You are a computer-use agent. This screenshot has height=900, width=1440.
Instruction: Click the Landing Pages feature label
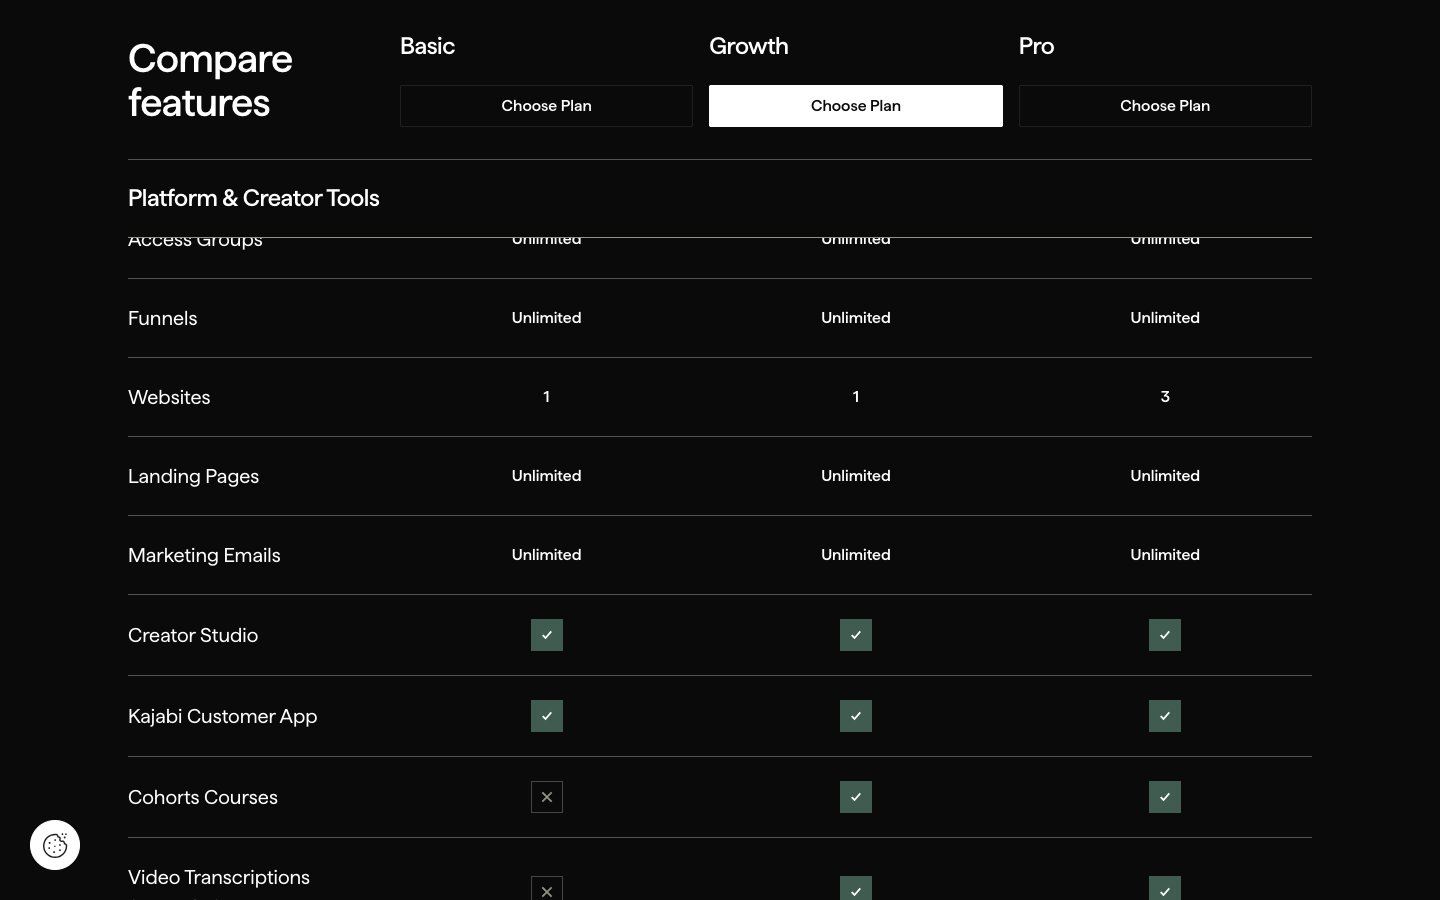pos(193,476)
